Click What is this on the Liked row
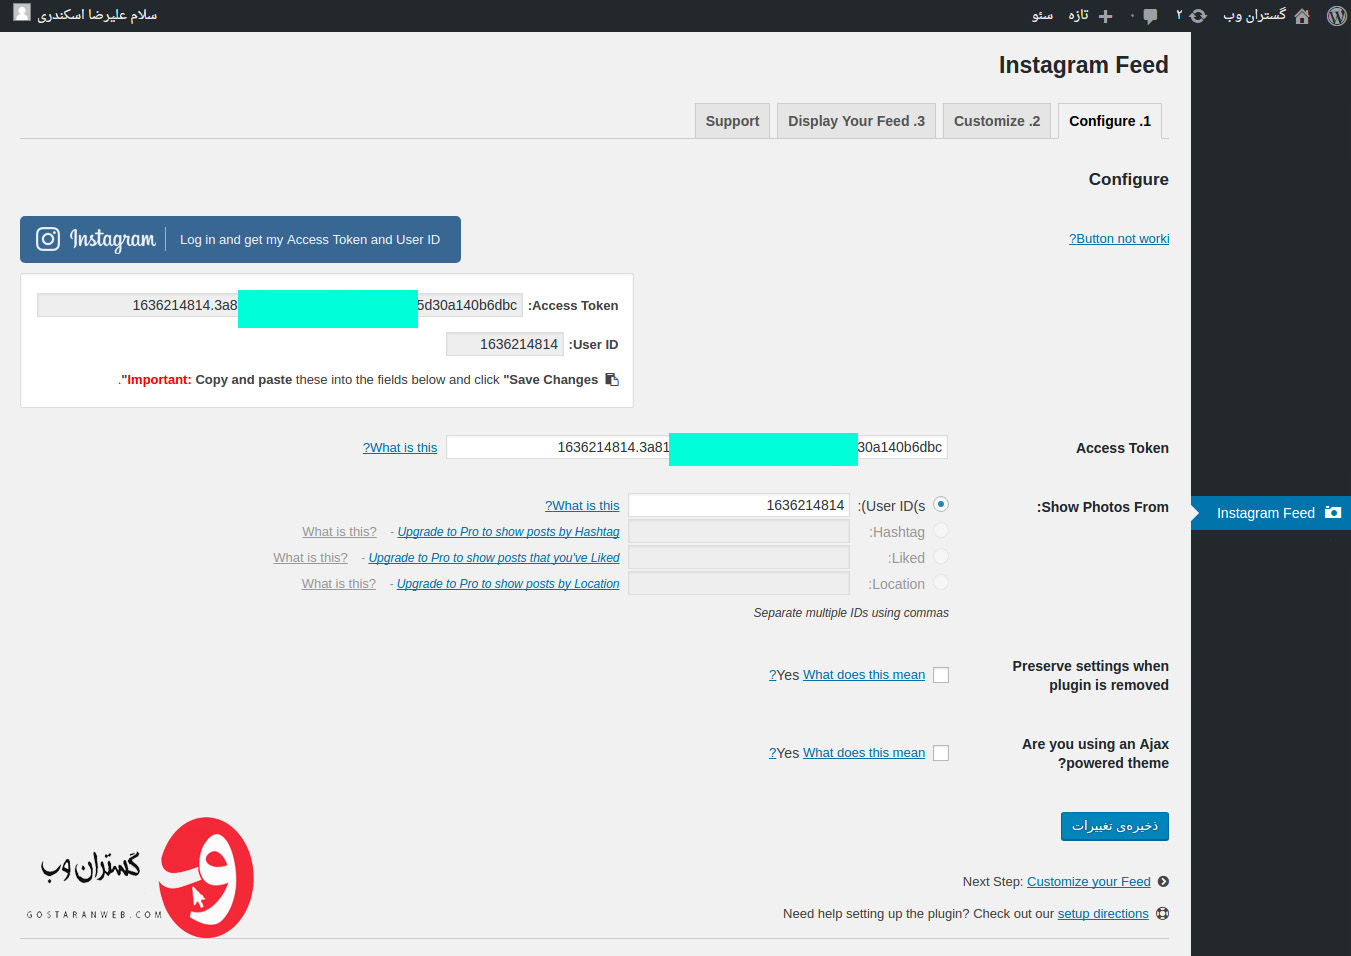 (x=310, y=558)
